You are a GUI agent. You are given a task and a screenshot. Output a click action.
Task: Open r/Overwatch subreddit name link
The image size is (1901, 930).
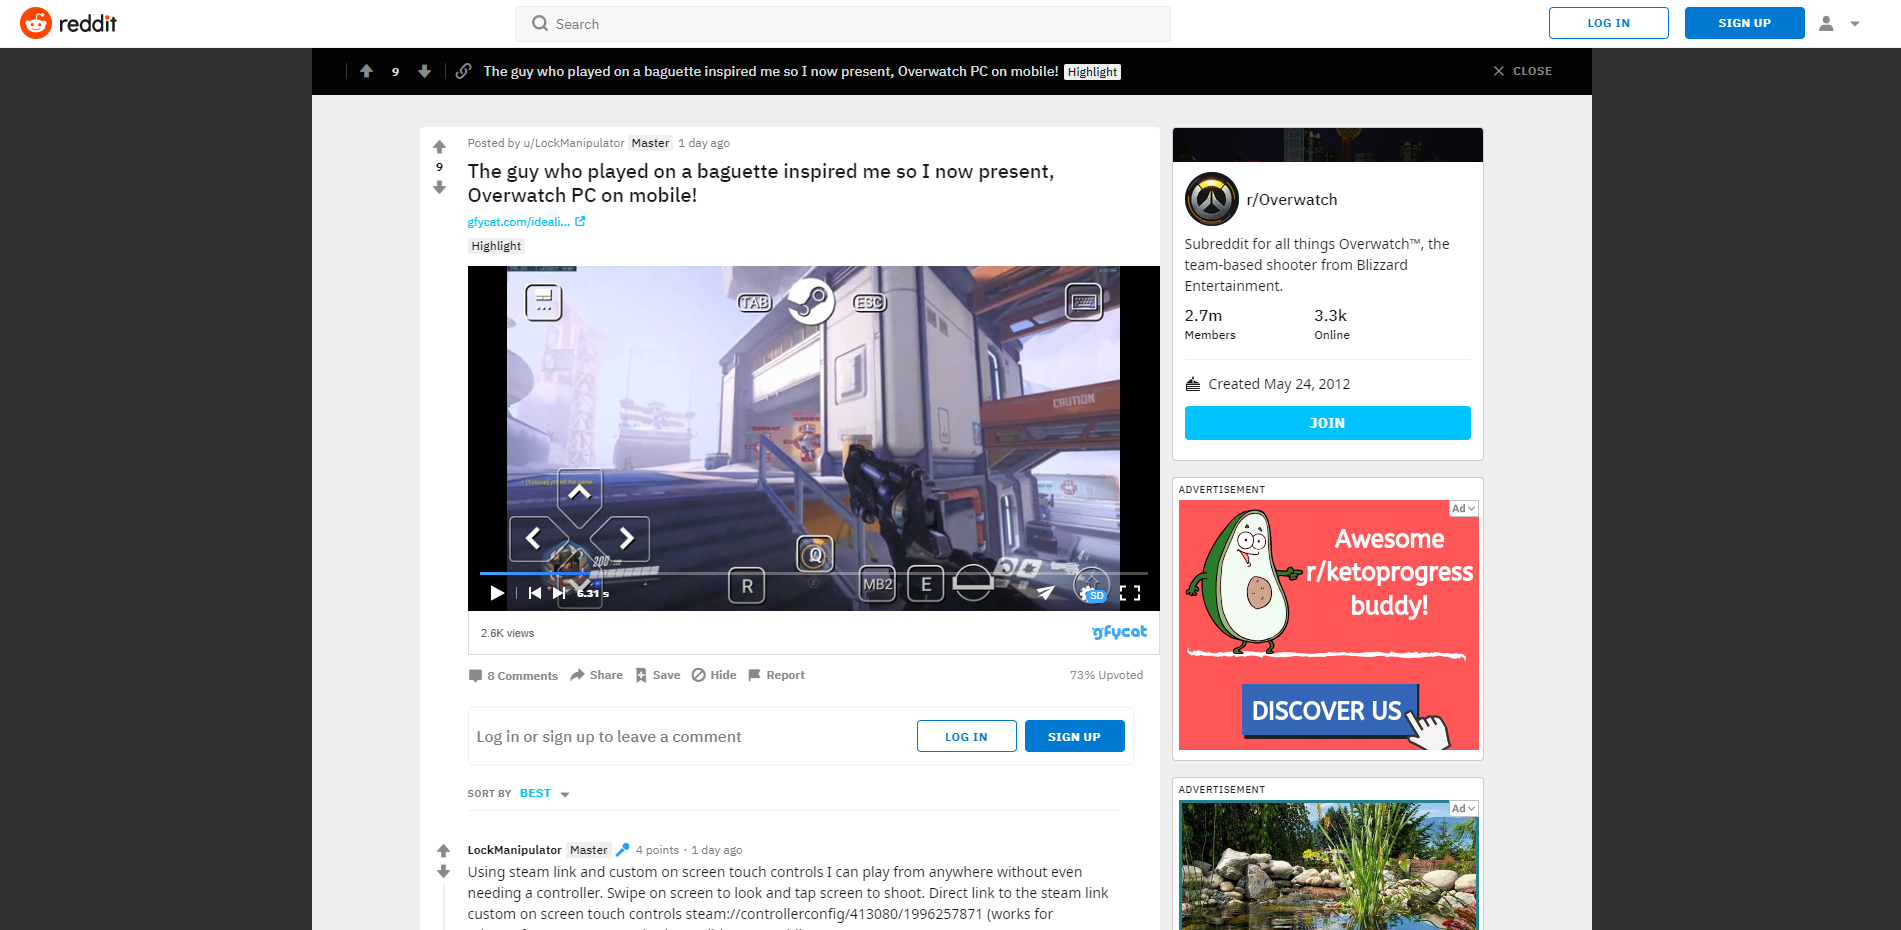(1291, 200)
